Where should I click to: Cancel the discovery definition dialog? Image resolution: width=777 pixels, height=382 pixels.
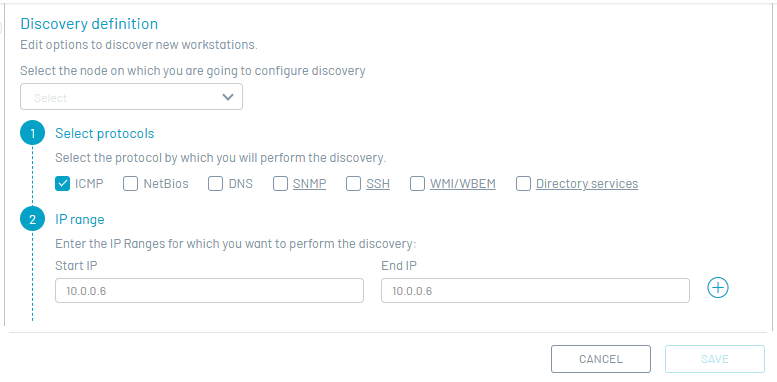coord(601,359)
